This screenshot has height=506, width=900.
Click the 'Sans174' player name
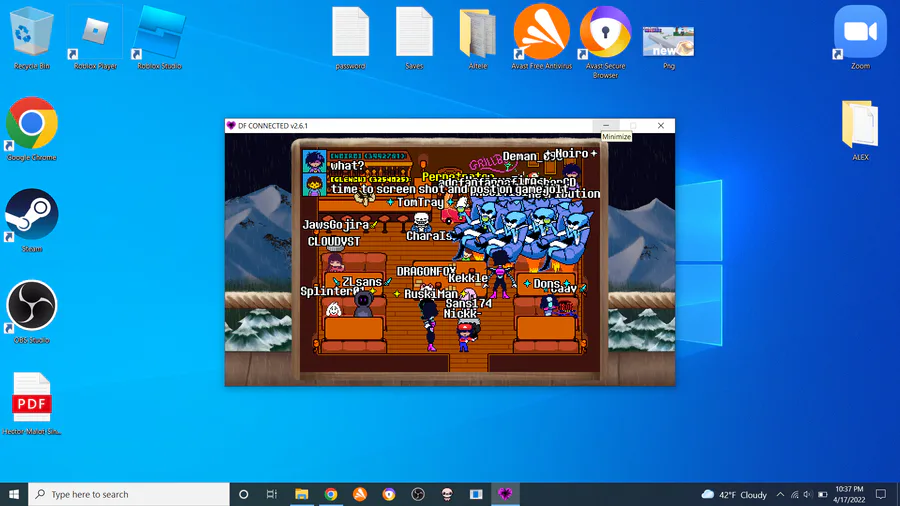click(468, 303)
